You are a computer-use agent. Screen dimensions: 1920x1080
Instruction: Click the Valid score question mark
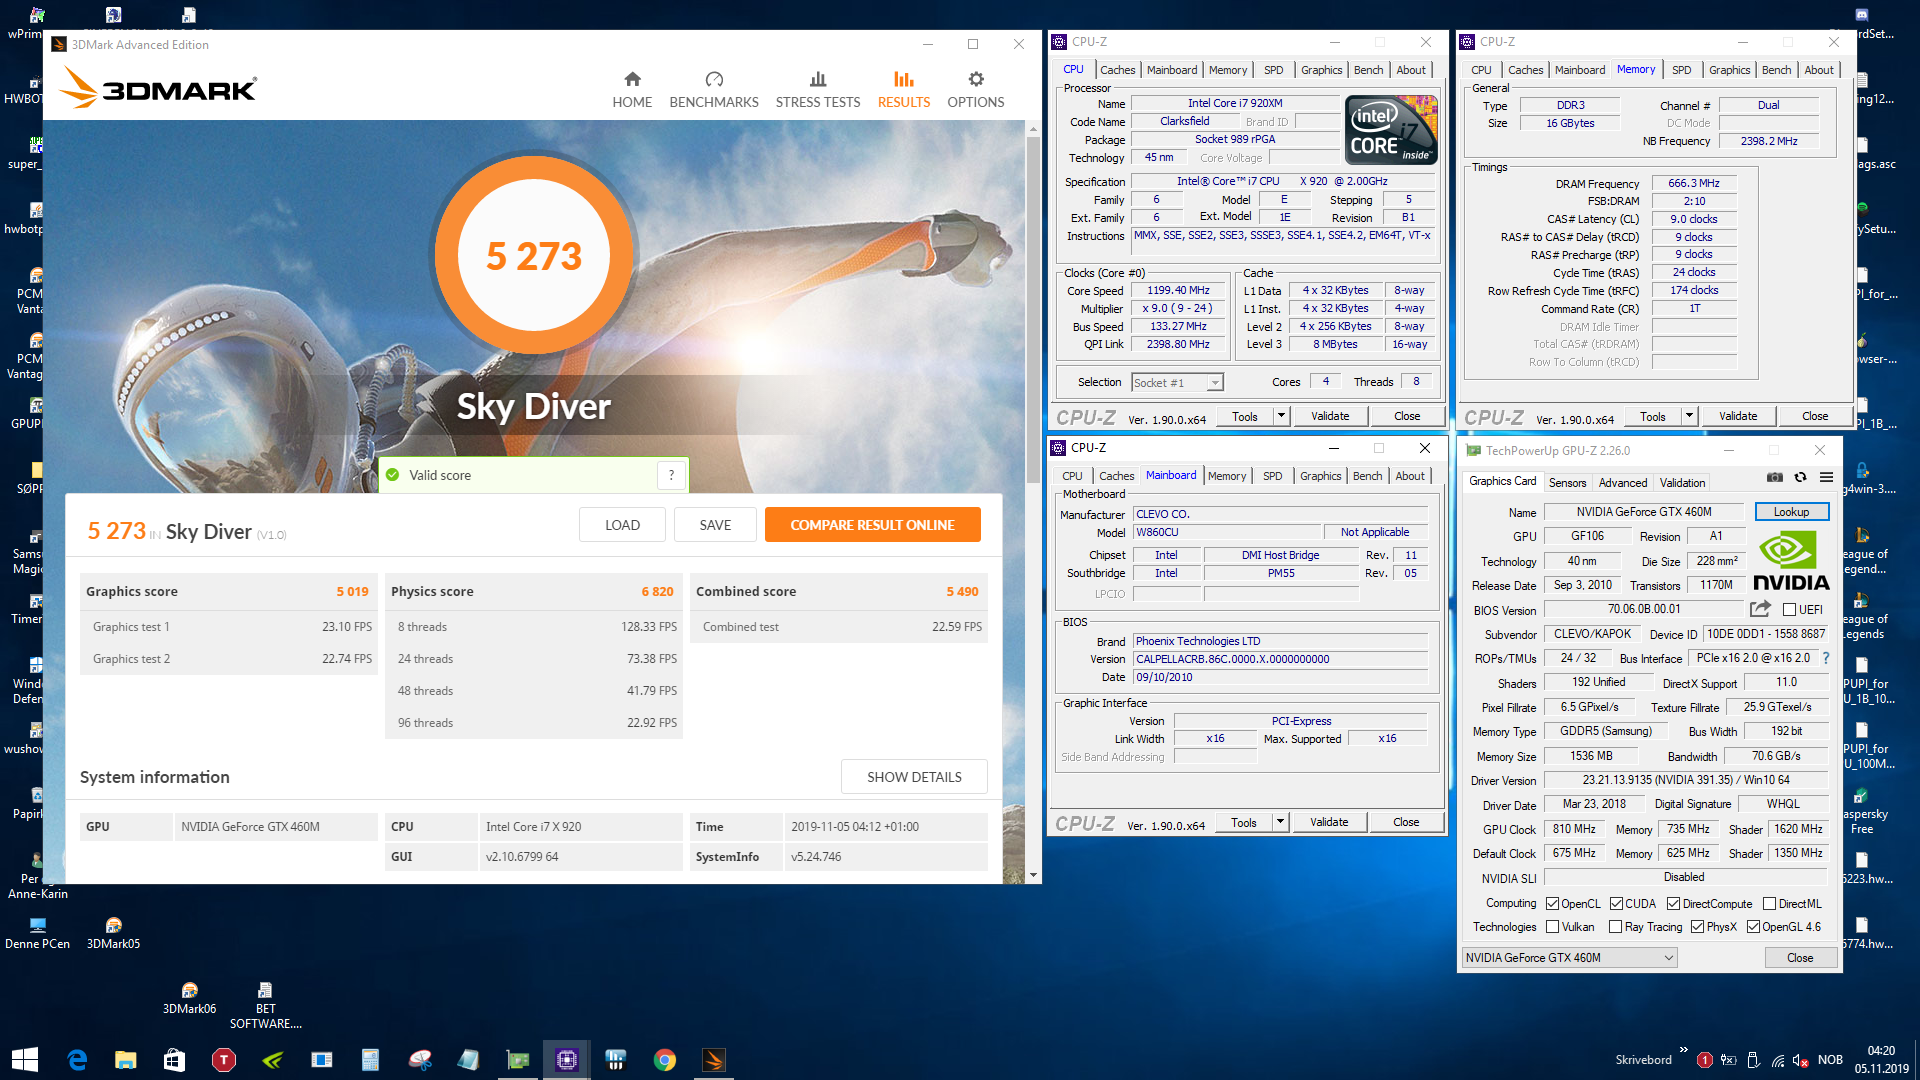[x=672, y=475]
